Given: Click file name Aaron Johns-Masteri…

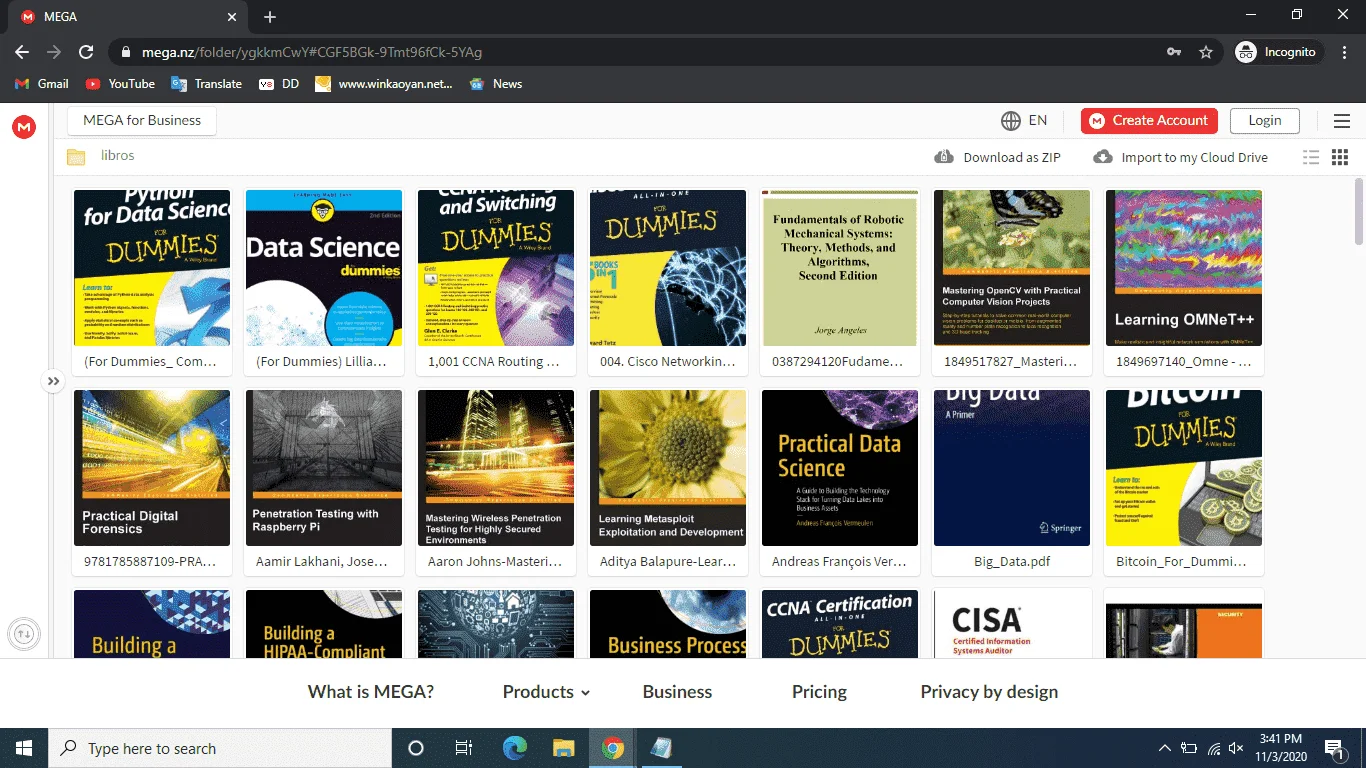Looking at the screenshot, I should (496, 562).
